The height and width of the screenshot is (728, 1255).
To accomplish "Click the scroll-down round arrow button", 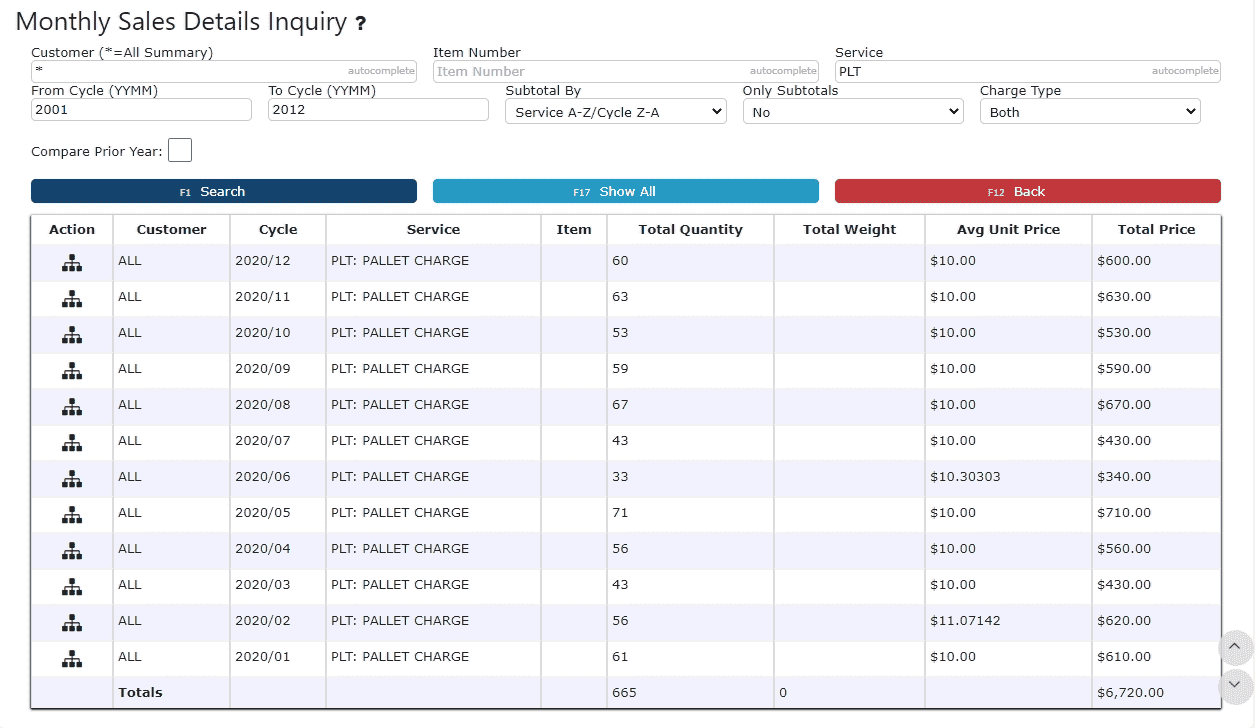I will [x=1234, y=686].
